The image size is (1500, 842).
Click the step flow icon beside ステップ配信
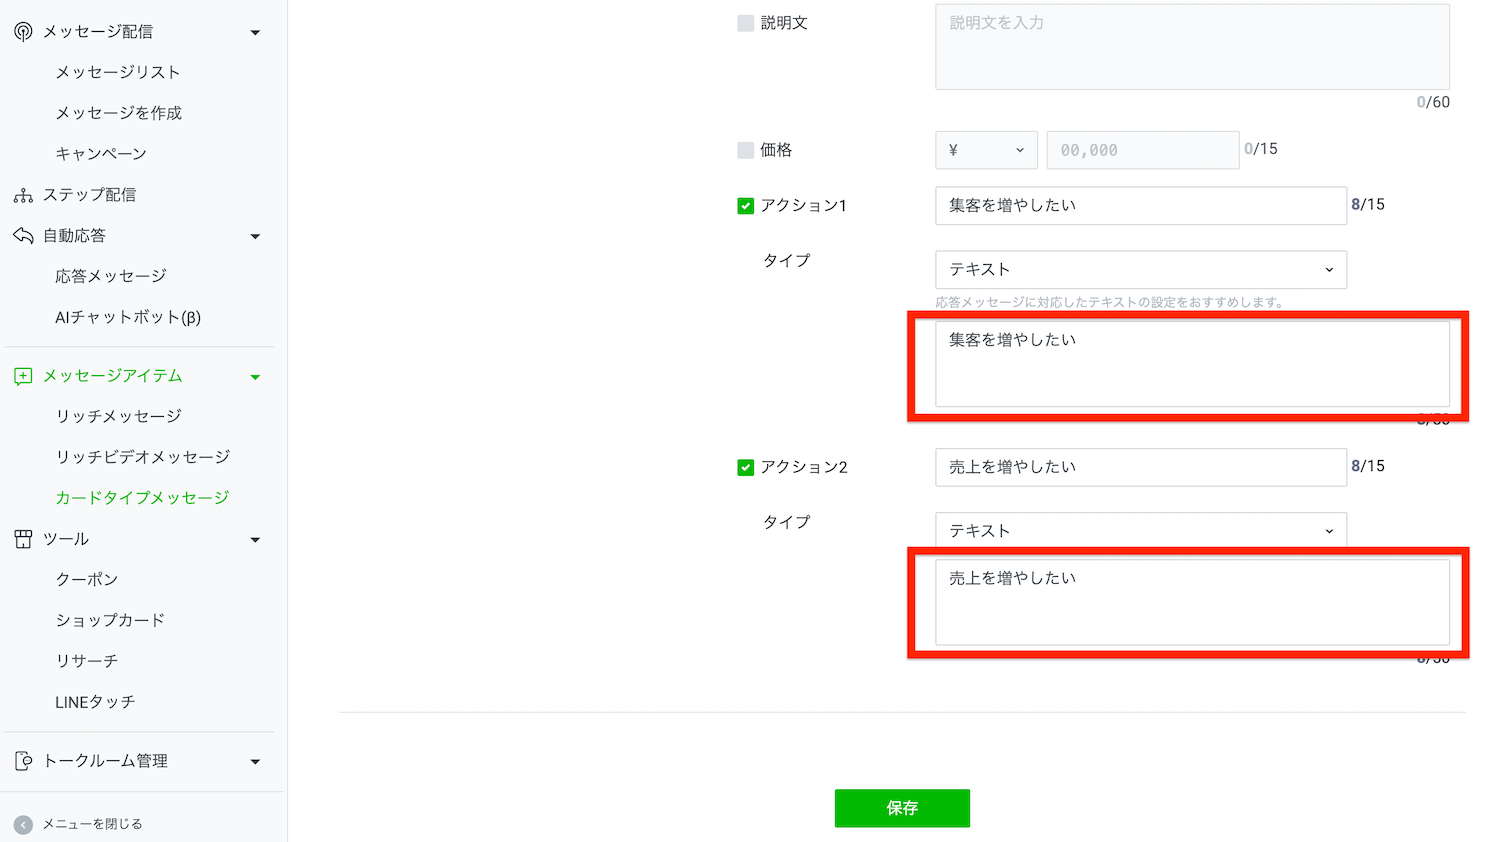pos(23,195)
